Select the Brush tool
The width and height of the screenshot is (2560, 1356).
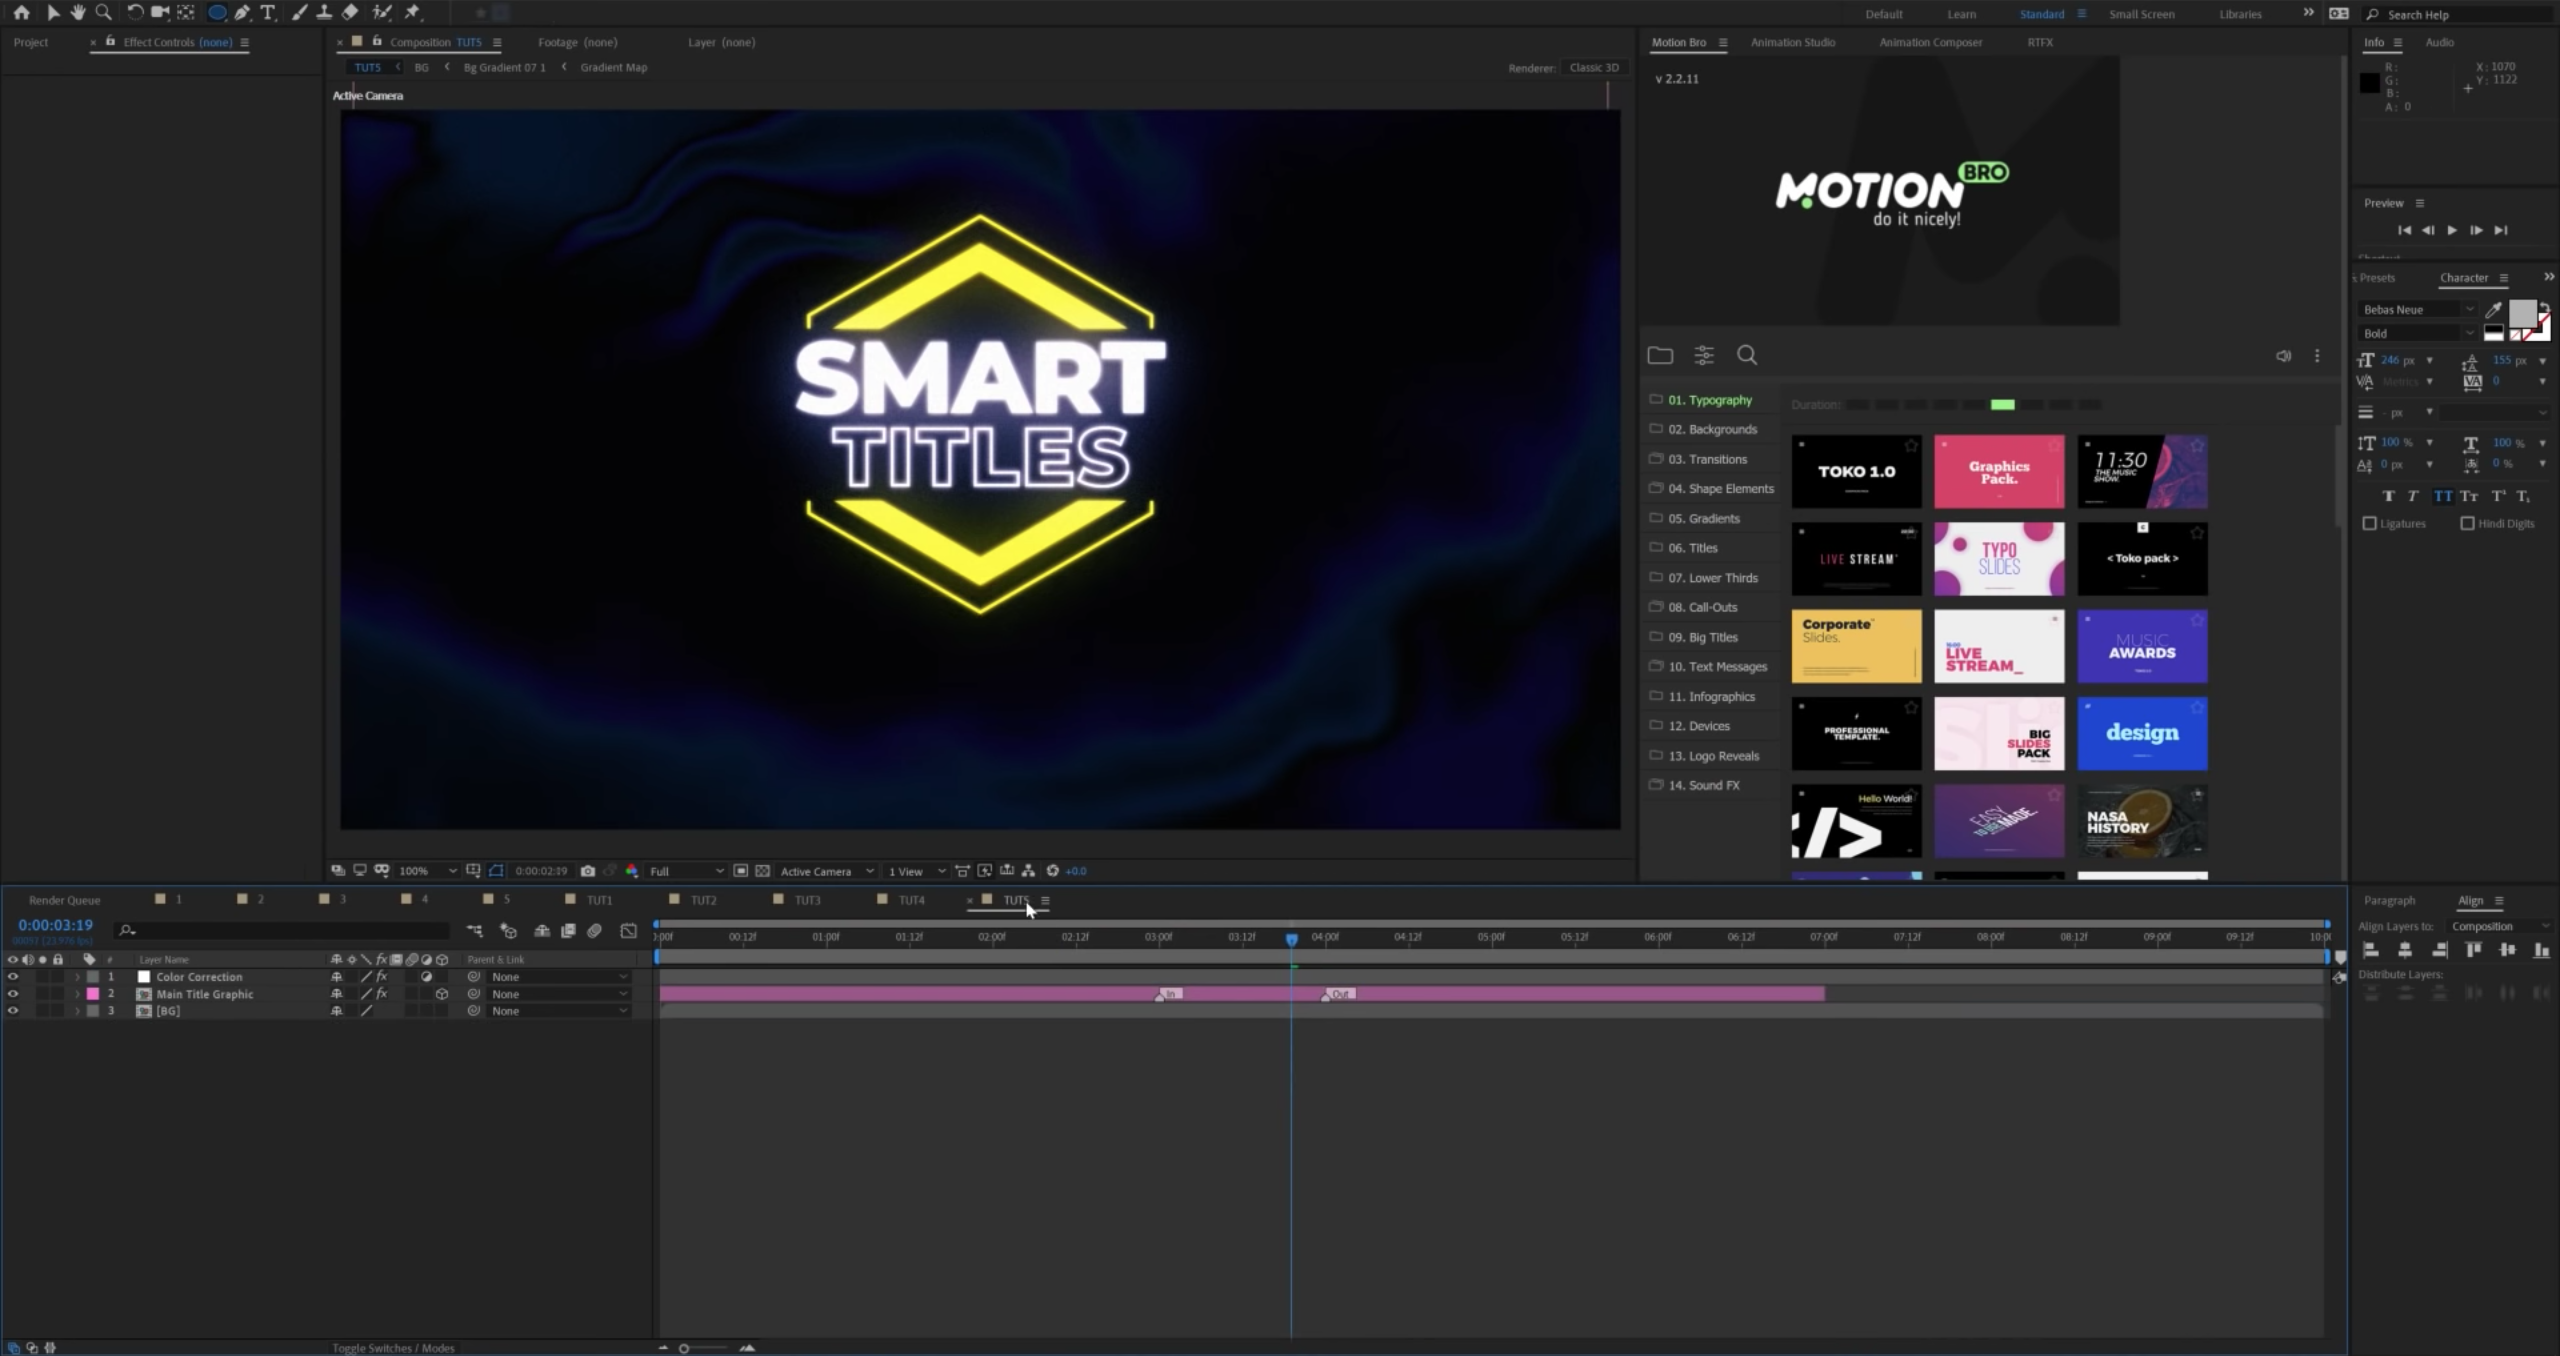[298, 13]
